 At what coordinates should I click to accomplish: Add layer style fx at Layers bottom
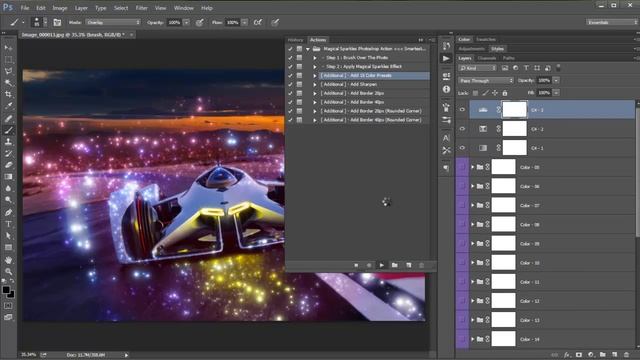567,355
